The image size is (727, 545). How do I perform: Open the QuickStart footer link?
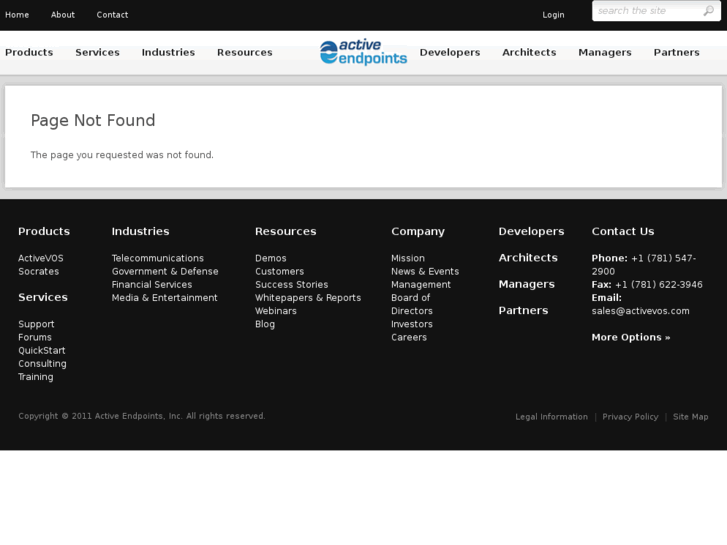(42, 351)
